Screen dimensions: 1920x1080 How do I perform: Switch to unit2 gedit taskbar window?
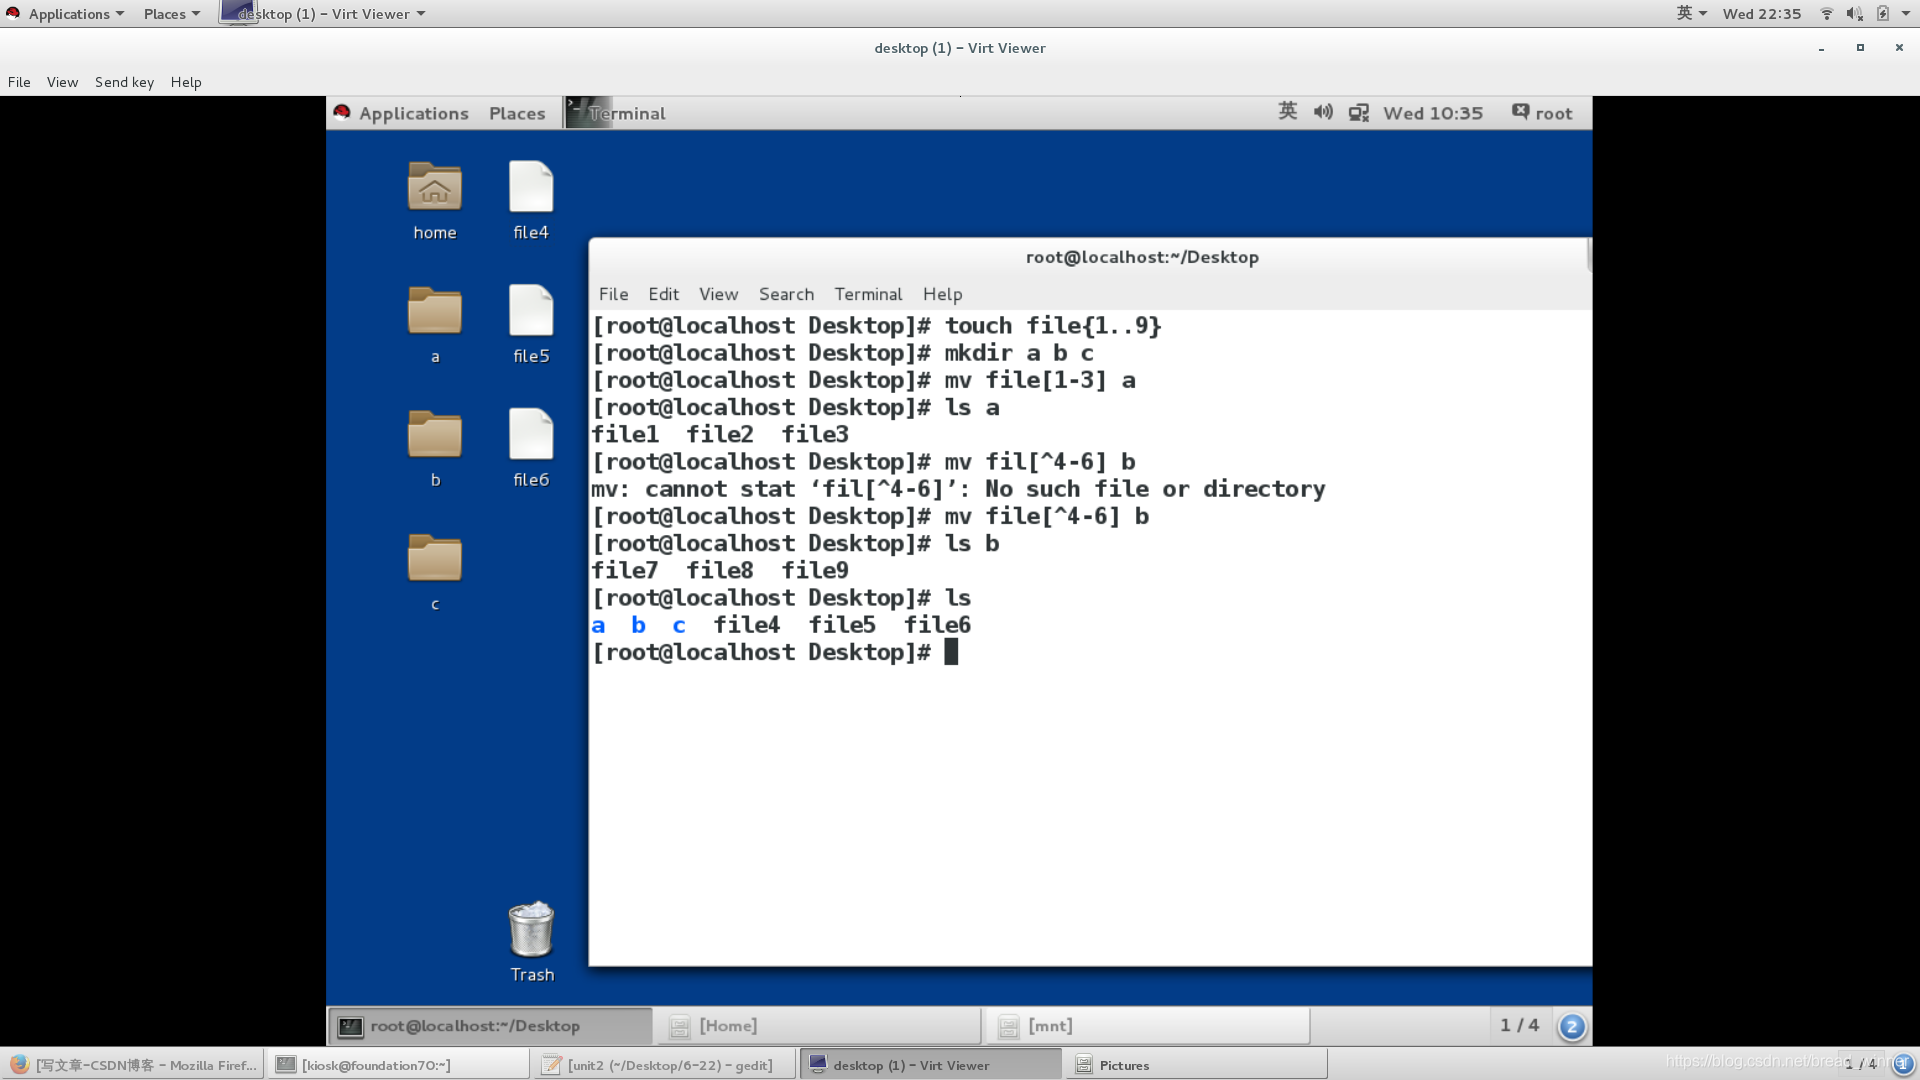pos(665,1065)
